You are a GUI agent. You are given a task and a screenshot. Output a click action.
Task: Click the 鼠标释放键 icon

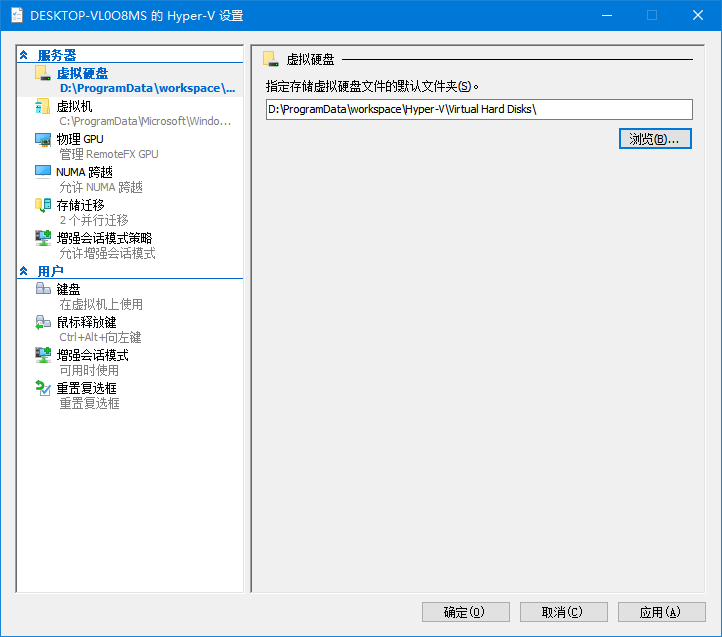point(43,322)
